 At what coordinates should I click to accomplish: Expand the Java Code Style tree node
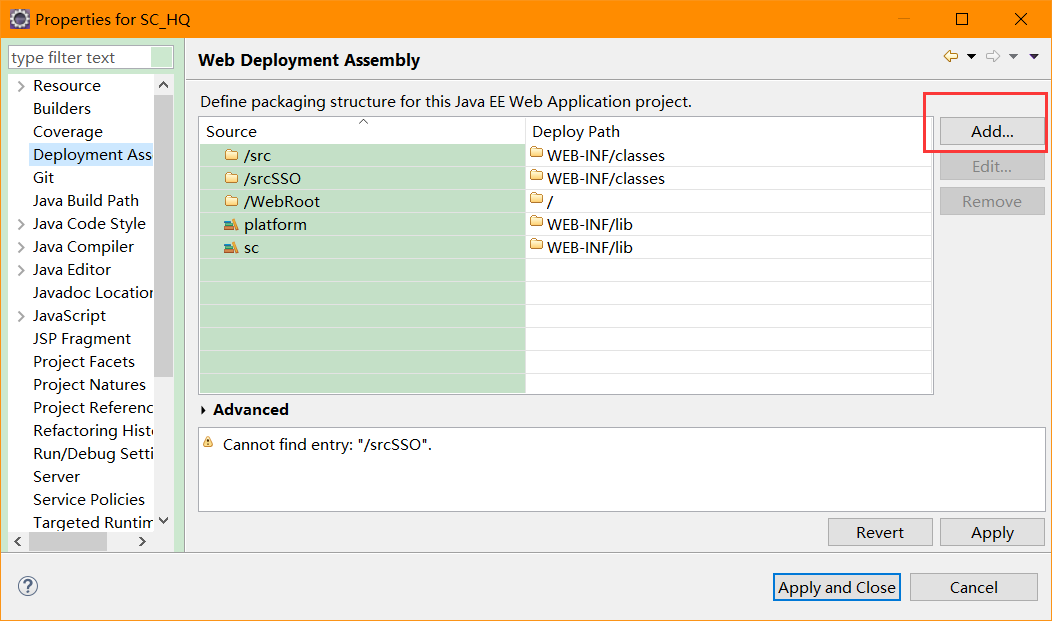pos(21,224)
